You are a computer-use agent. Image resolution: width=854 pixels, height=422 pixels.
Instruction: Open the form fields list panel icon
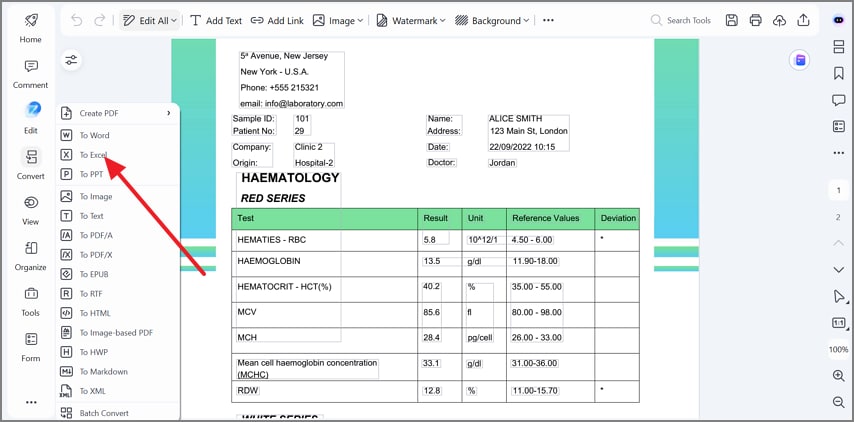tap(839, 126)
